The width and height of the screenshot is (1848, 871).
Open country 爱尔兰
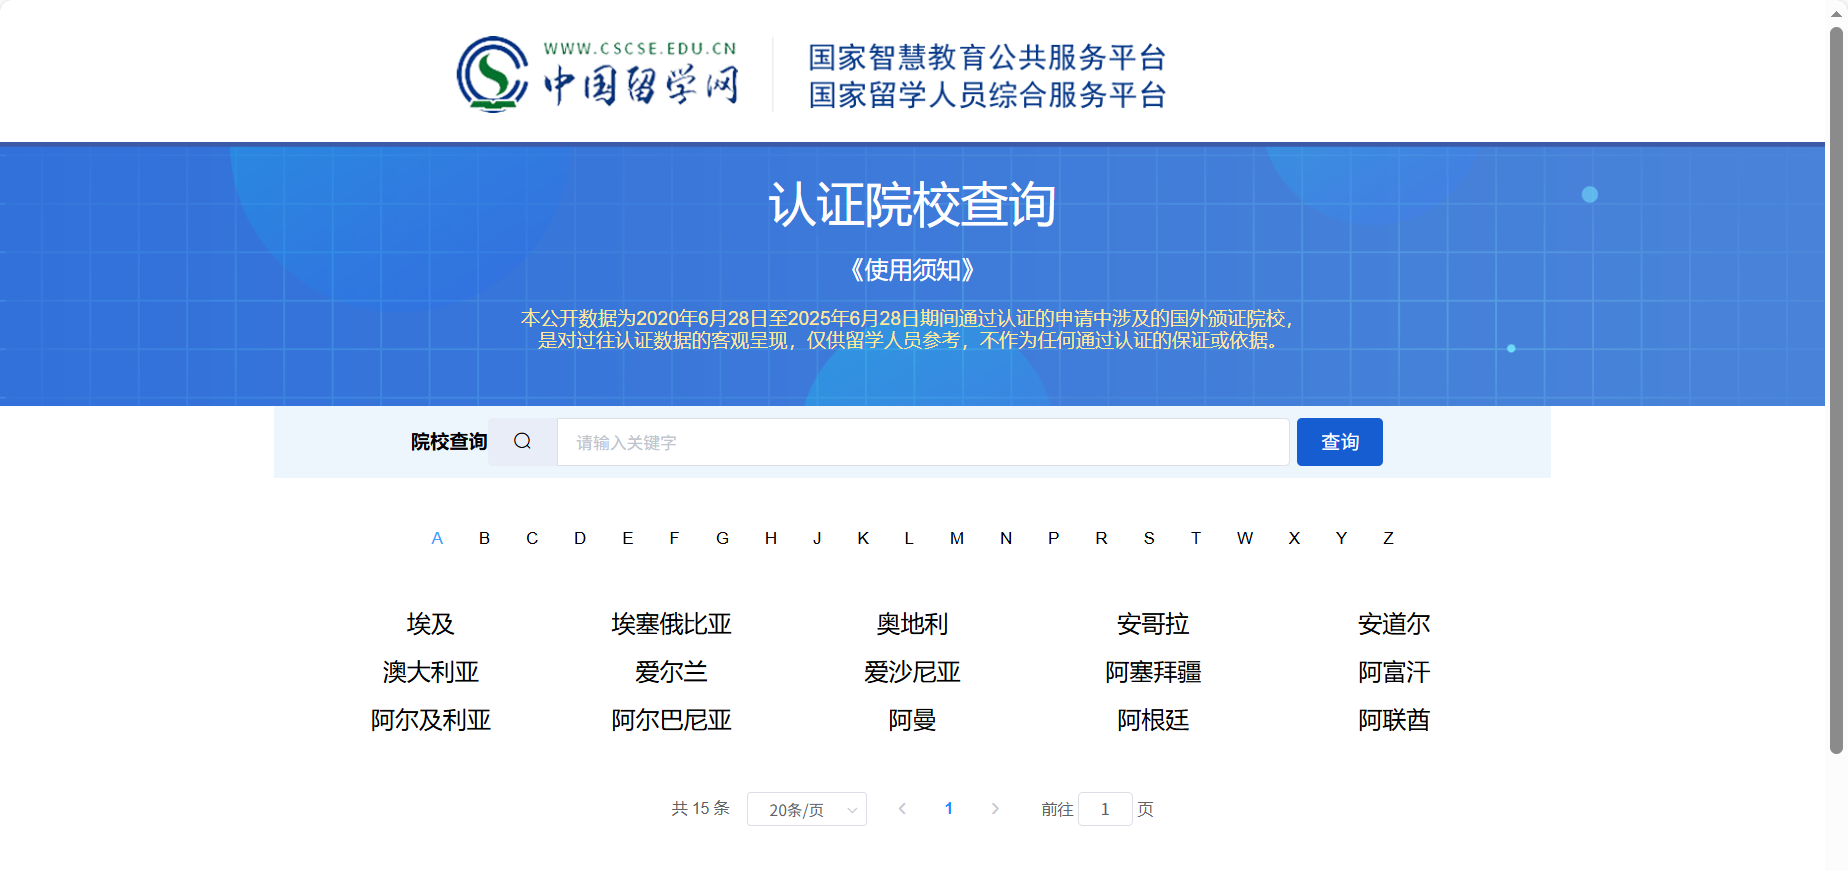[x=672, y=672]
